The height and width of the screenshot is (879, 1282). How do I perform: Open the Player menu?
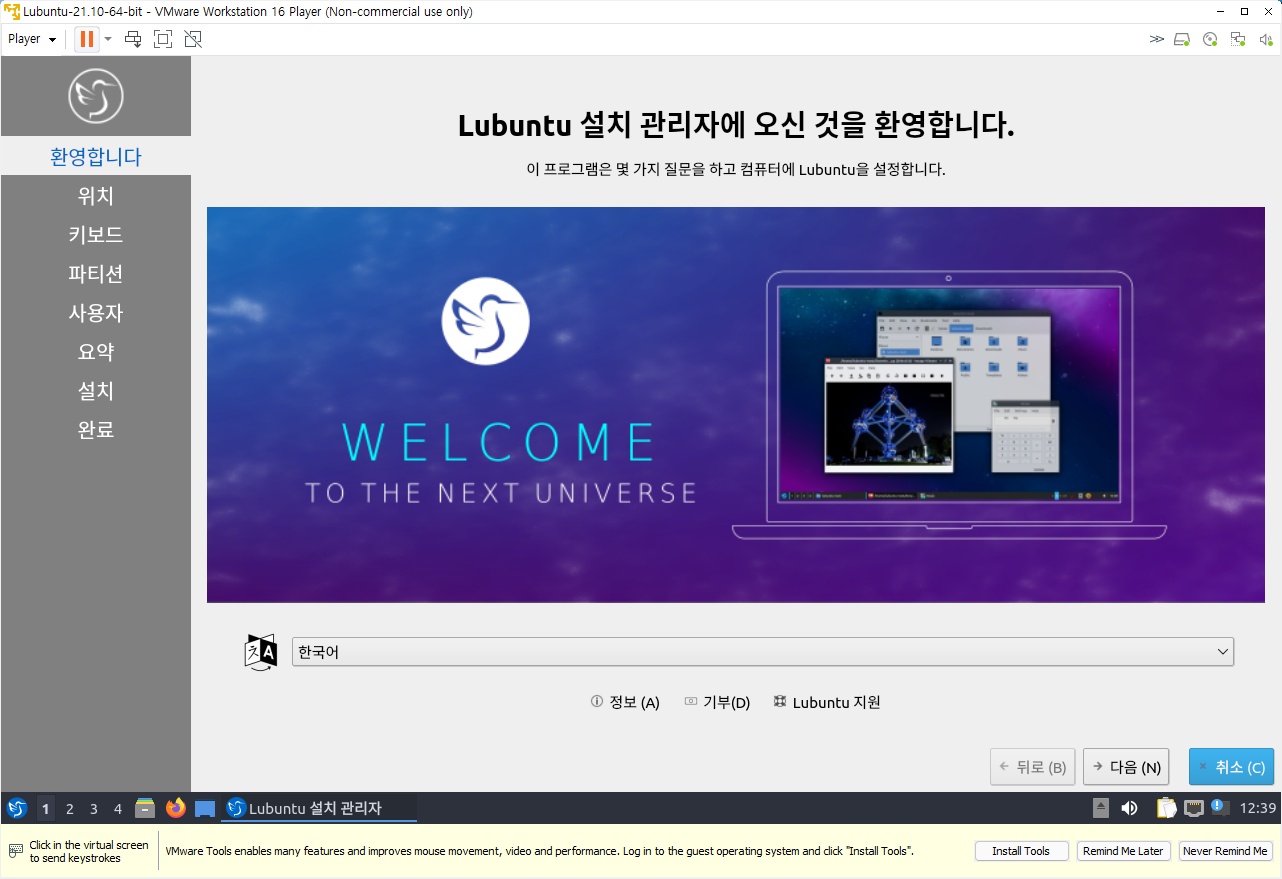[x=32, y=39]
